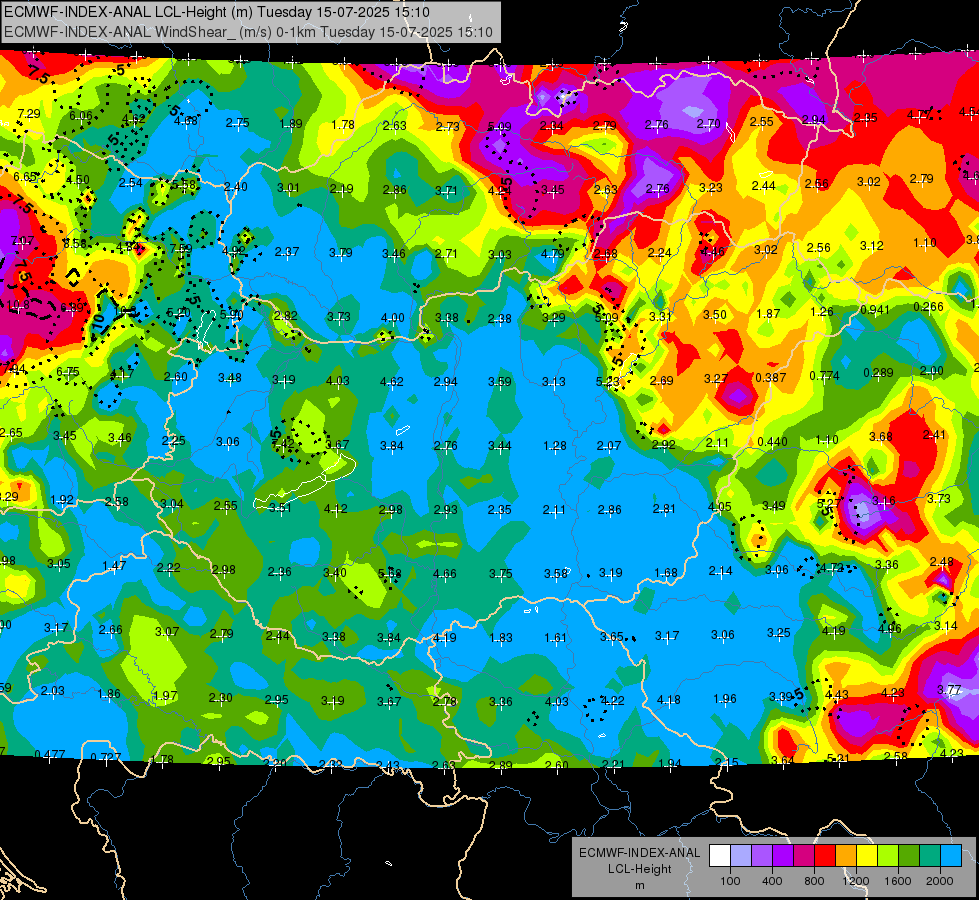Click the grid value 0.774
Viewport: 979px width, 900px height.
(824, 376)
